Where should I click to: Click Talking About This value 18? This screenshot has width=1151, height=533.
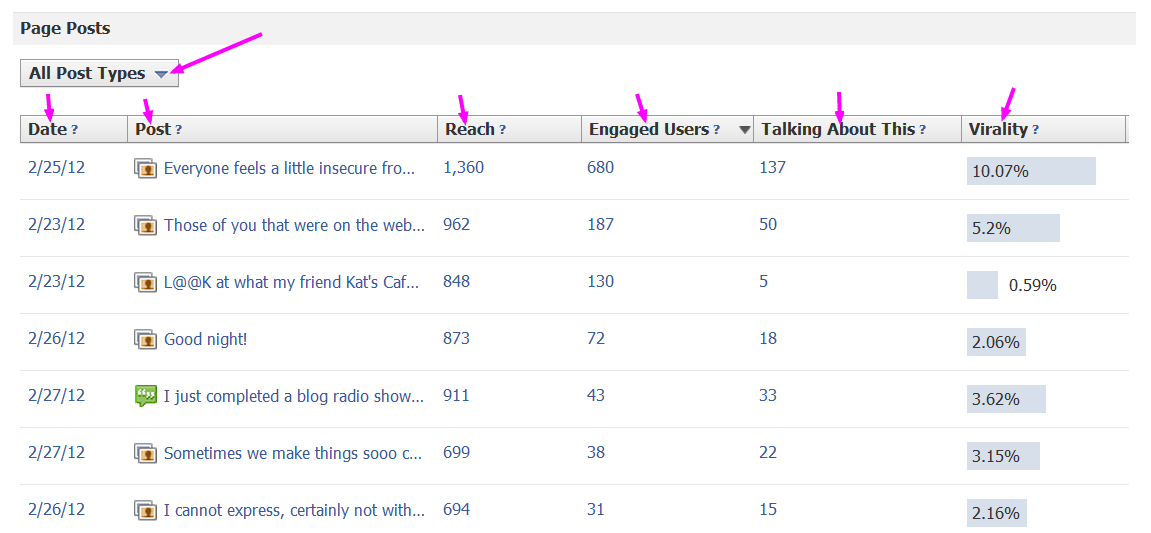(769, 338)
